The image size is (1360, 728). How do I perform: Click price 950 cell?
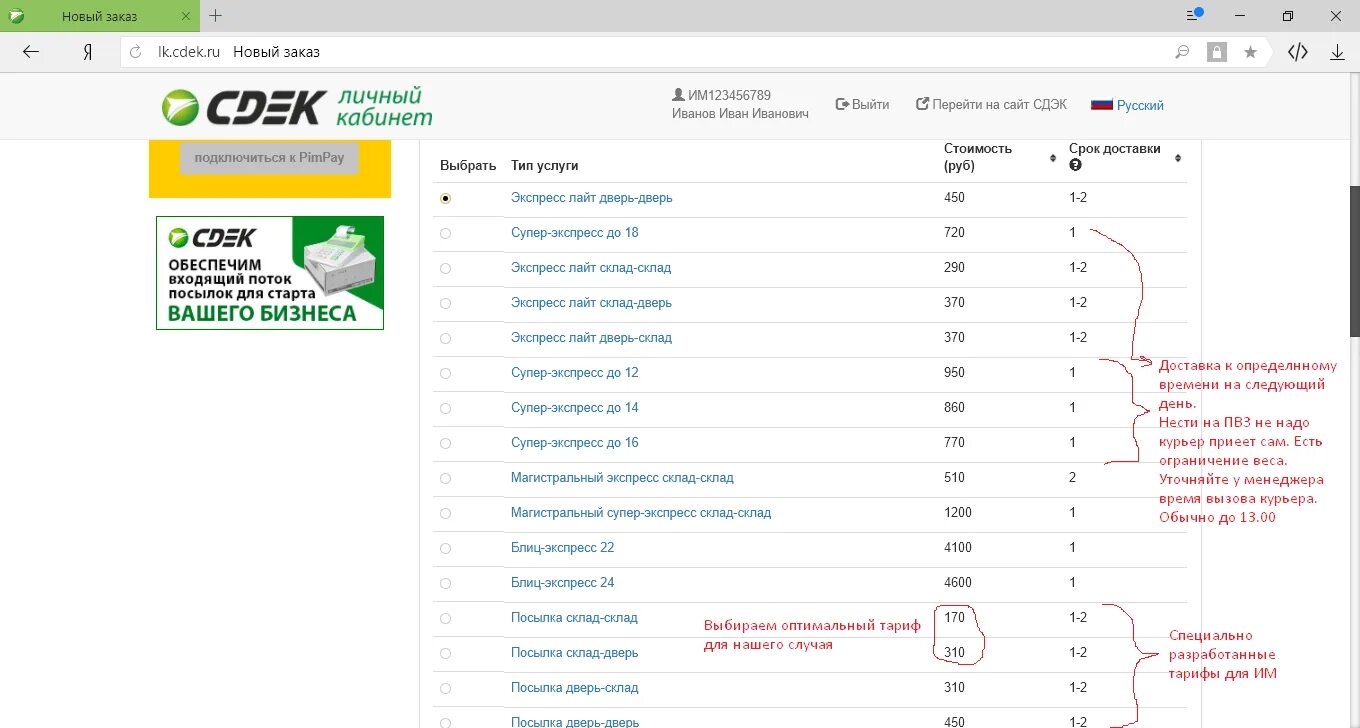955,373
